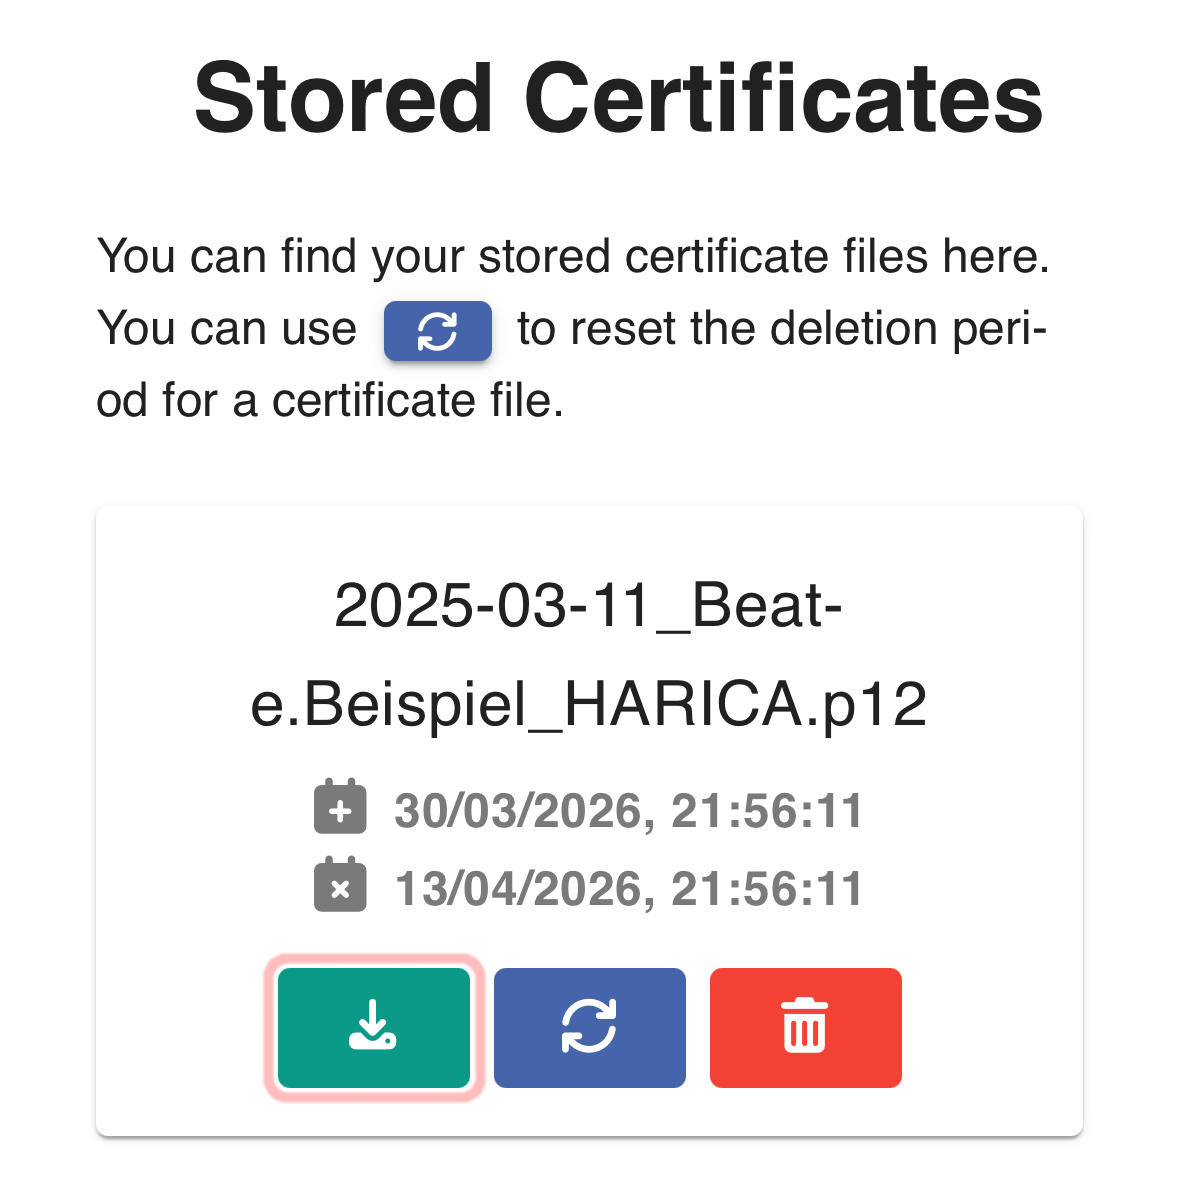This screenshot has height=1198, width=1179.
Task: Reset deletion period using the blue card button
Action: (589, 1027)
